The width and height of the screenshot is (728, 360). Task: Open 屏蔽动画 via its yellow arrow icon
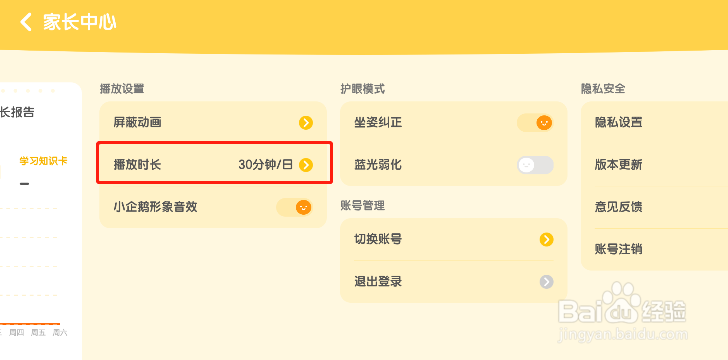[x=306, y=123]
